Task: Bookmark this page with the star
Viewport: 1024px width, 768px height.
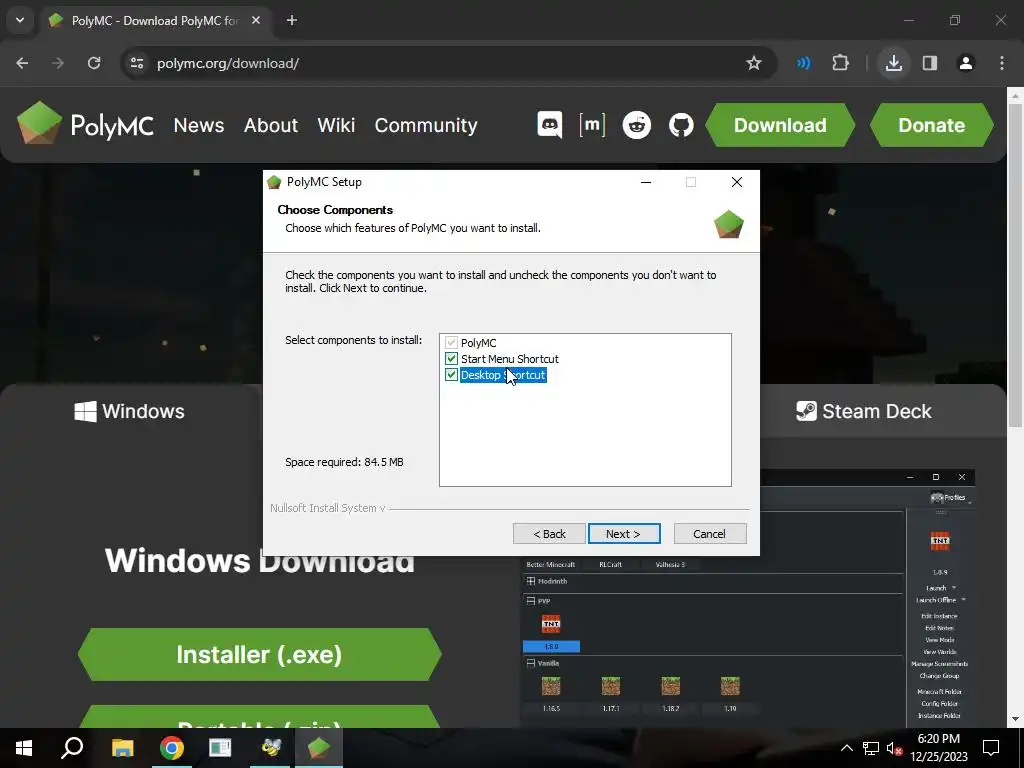Action: 754,63
